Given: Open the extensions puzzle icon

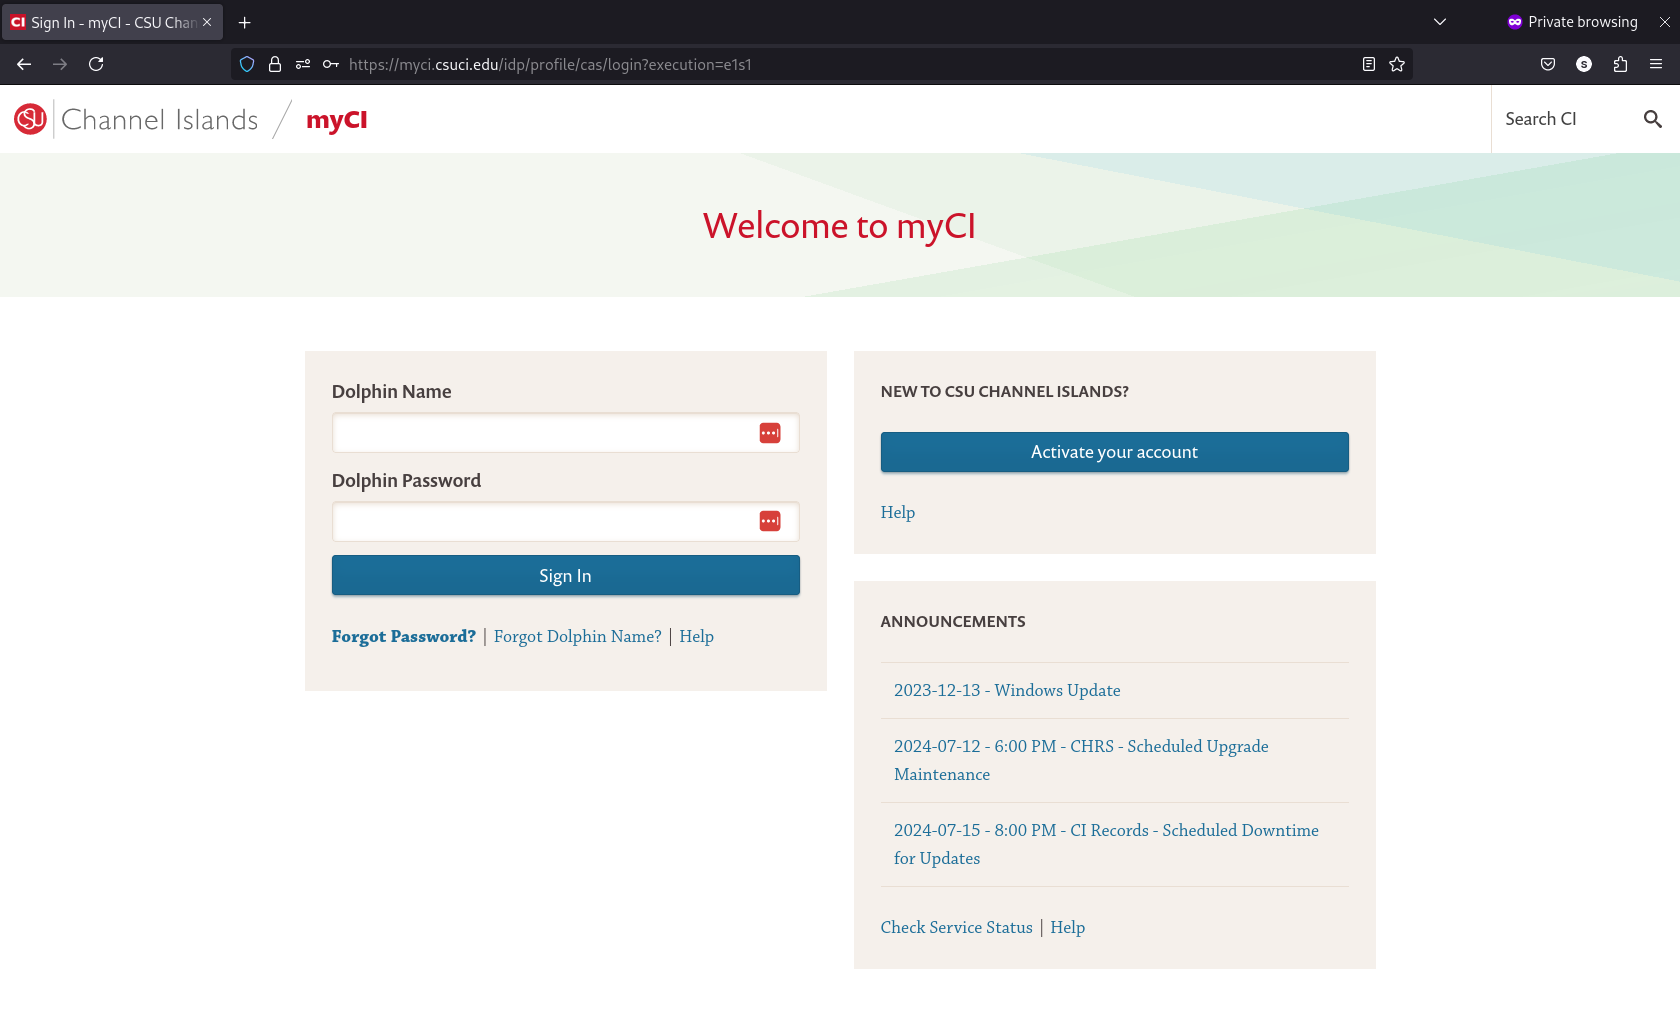Looking at the screenshot, I should tap(1620, 64).
